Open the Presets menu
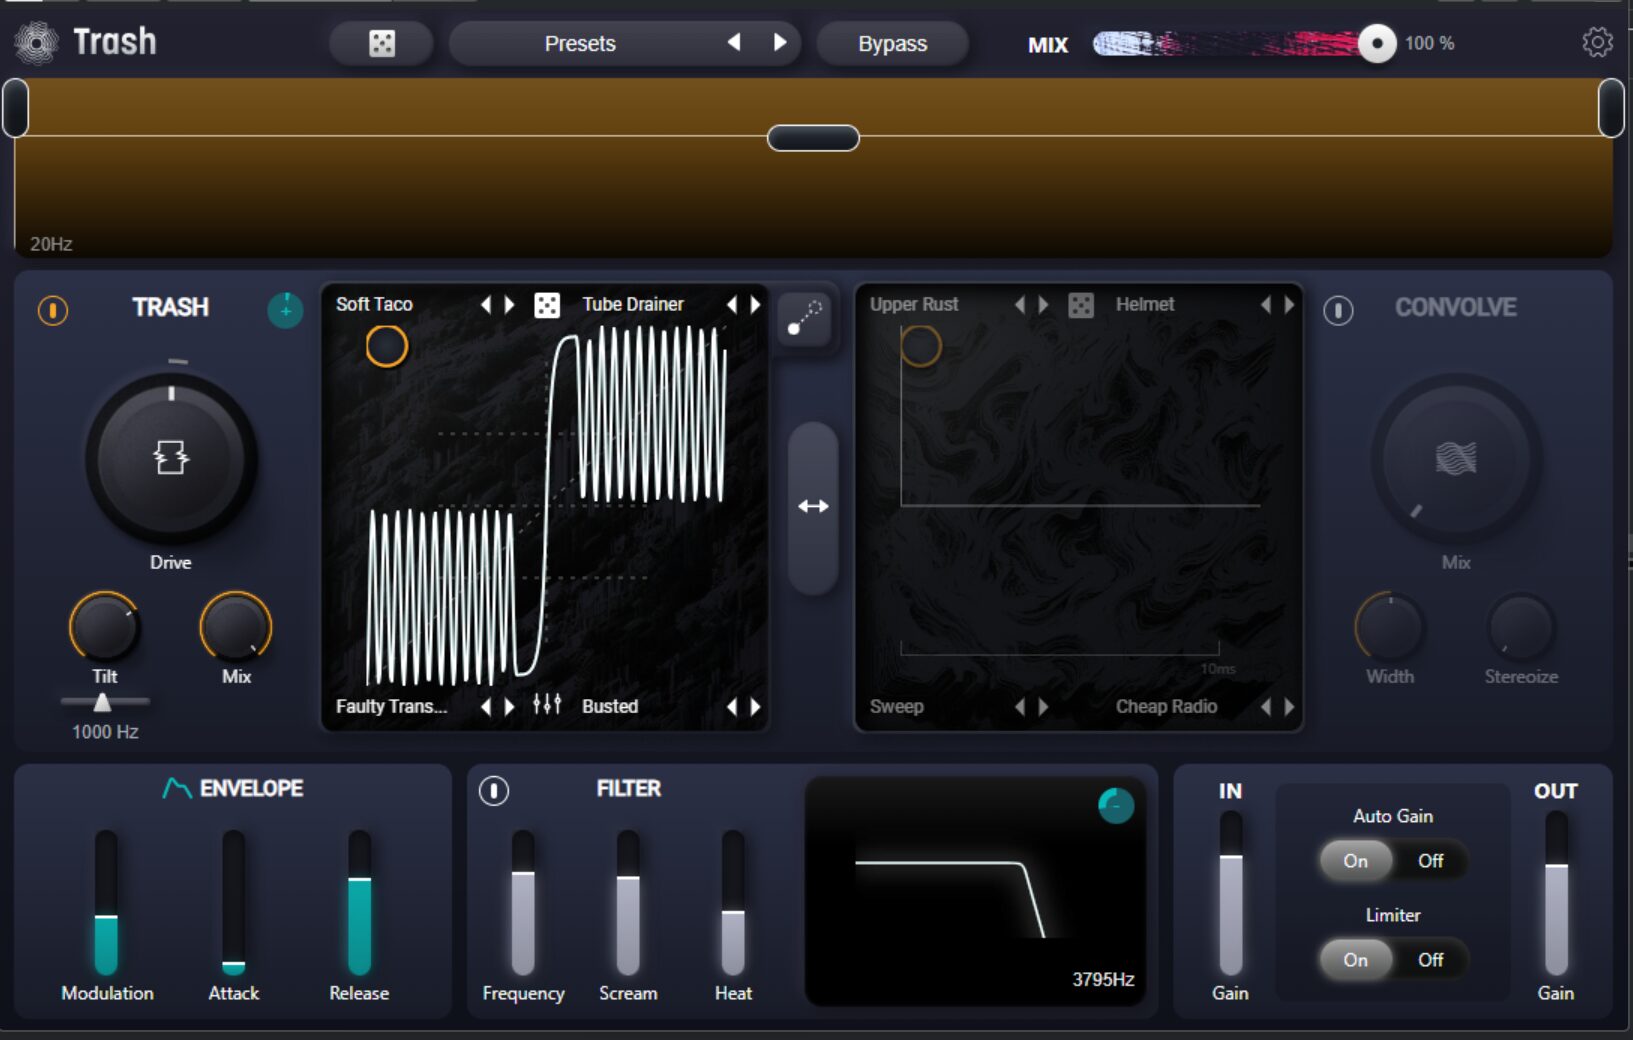Screen dimensions: 1633x1040 click(580, 43)
